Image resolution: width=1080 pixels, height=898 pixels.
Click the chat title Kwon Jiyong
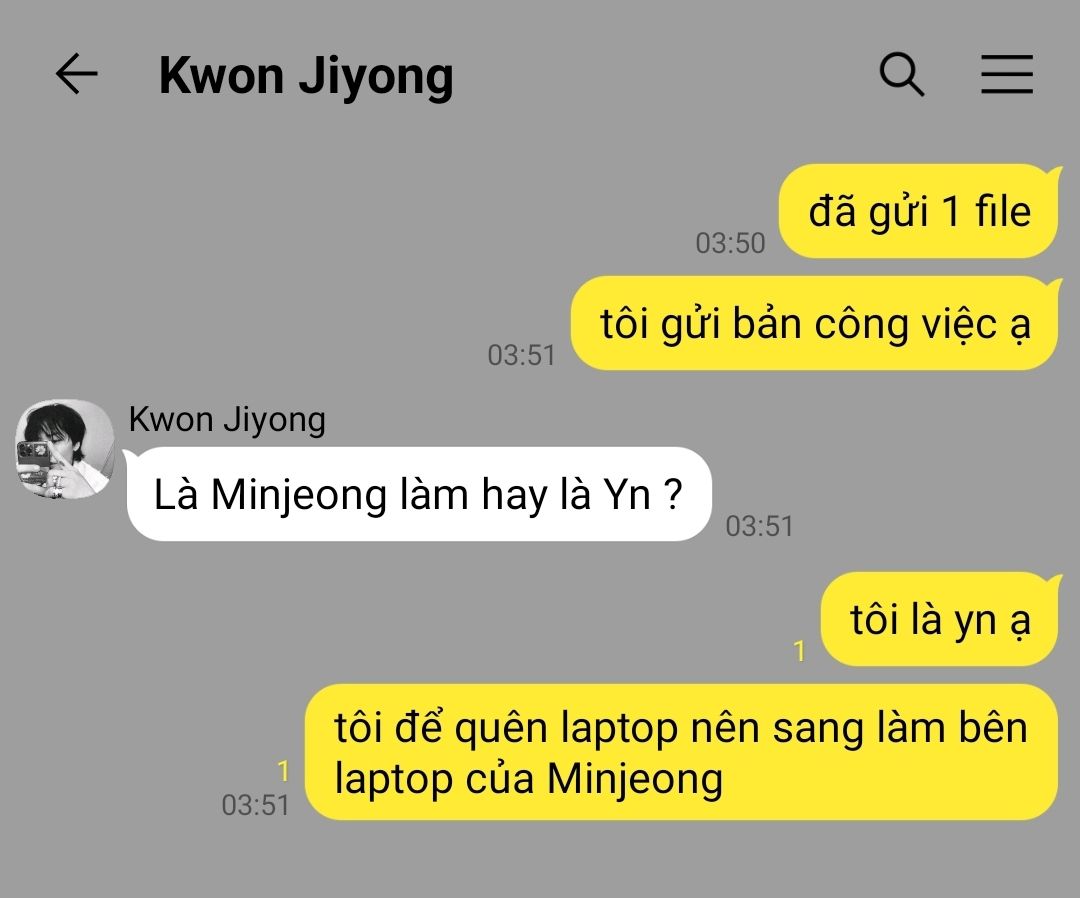[306, 75]
